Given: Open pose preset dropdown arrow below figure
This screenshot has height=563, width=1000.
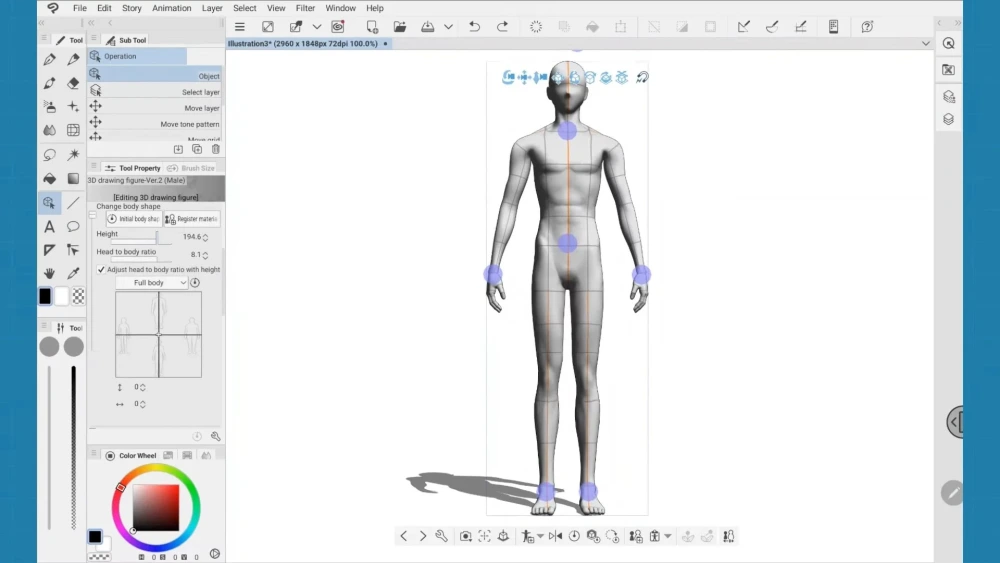Looking at the screenshot, I should 540,536.
